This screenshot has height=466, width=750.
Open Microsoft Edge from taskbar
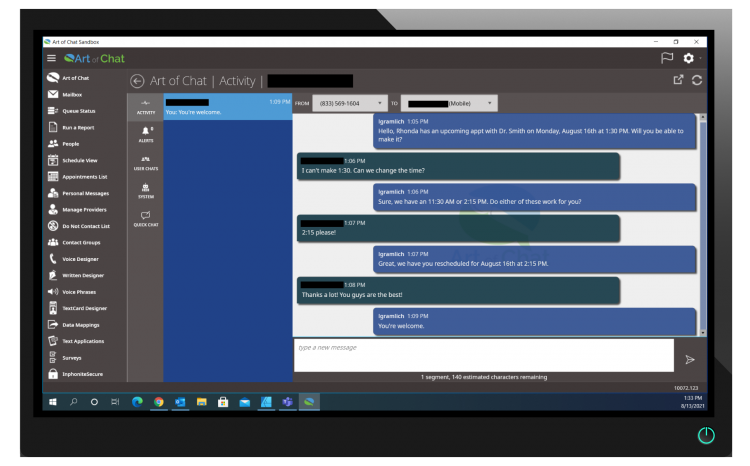[x=137, y=402]
